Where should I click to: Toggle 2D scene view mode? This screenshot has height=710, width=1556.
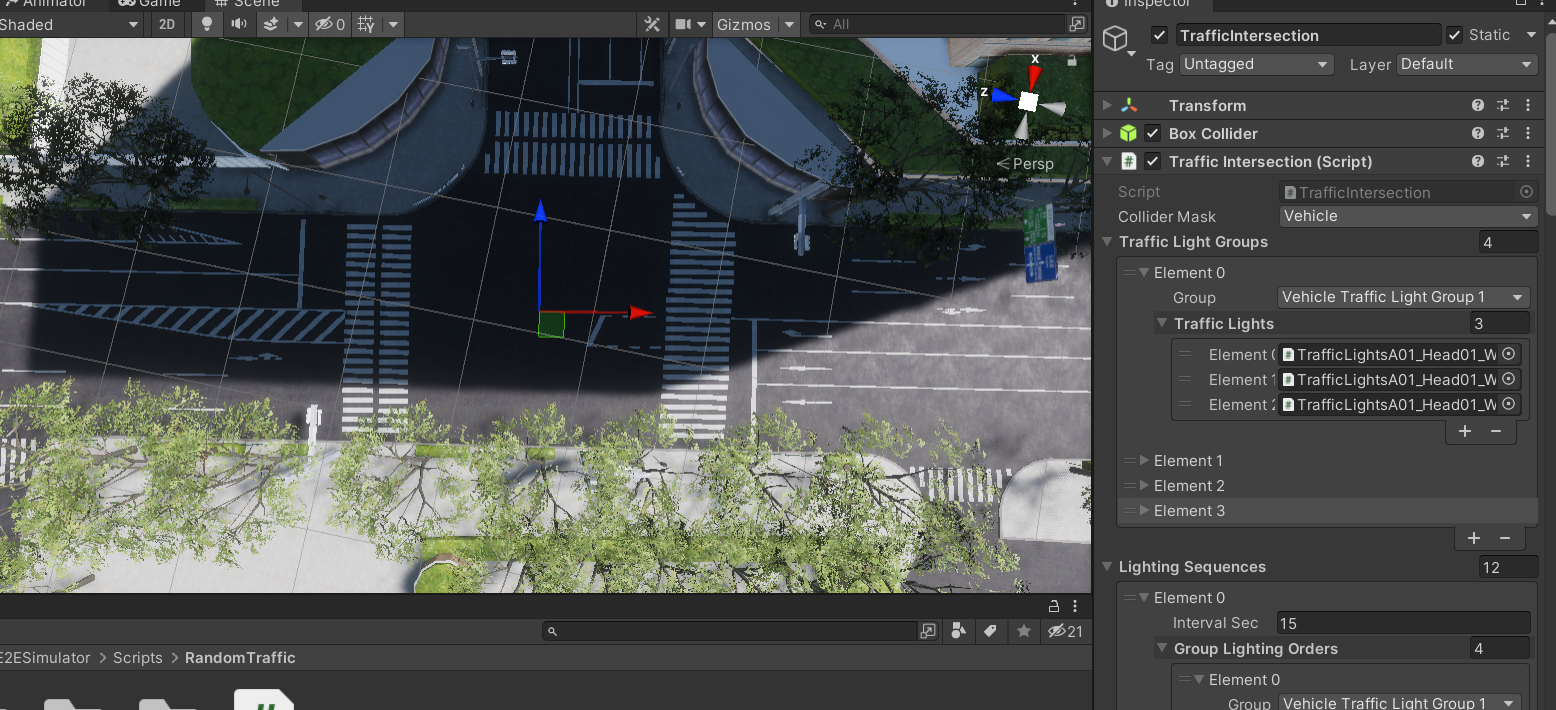coord(167,24)
